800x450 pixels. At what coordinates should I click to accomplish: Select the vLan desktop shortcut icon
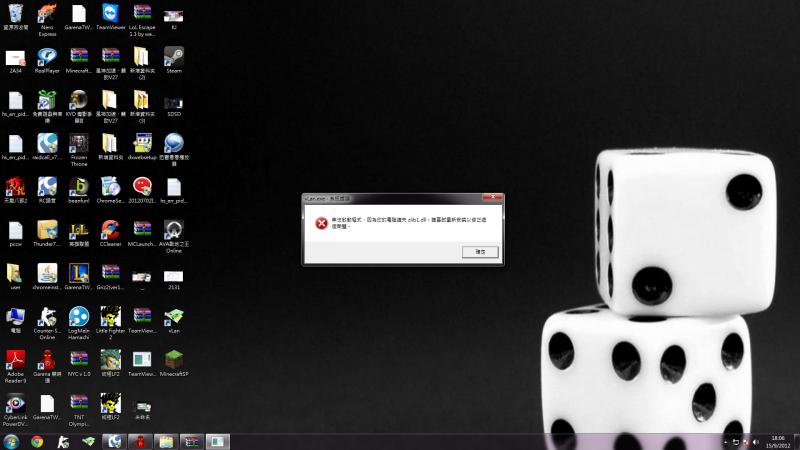click(x=173, y=317)
